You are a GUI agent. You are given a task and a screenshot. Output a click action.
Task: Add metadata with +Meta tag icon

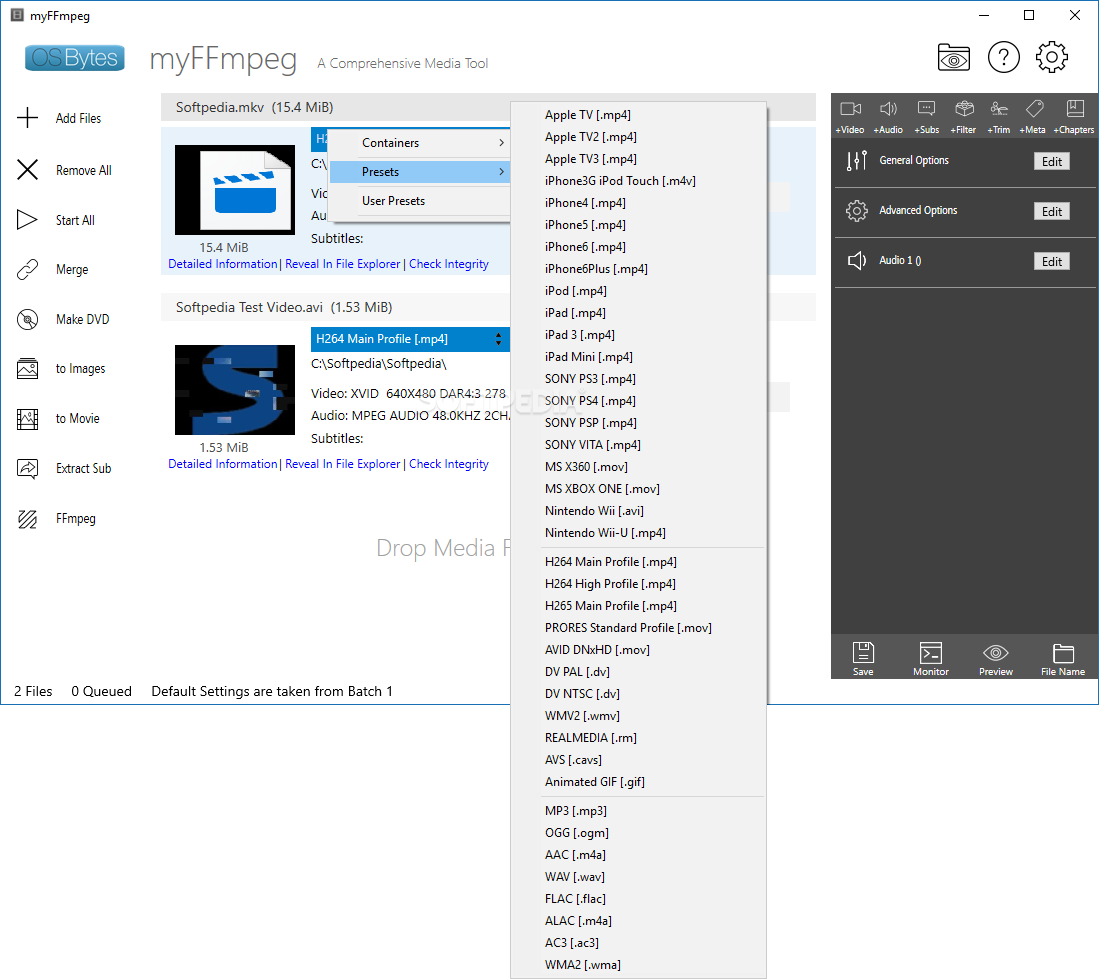(x=1033, y=117)
